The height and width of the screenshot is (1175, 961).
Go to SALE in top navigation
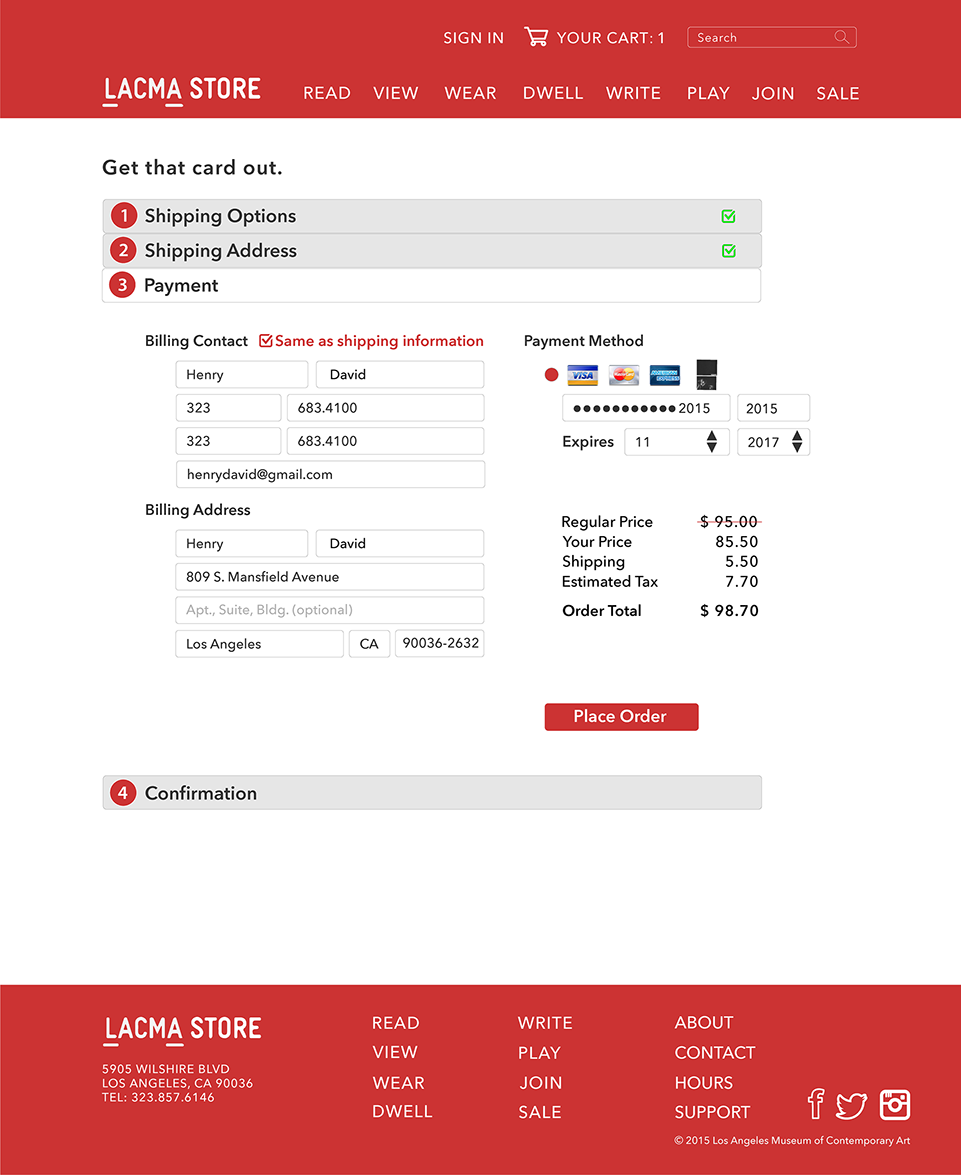(x=837, y=93)
